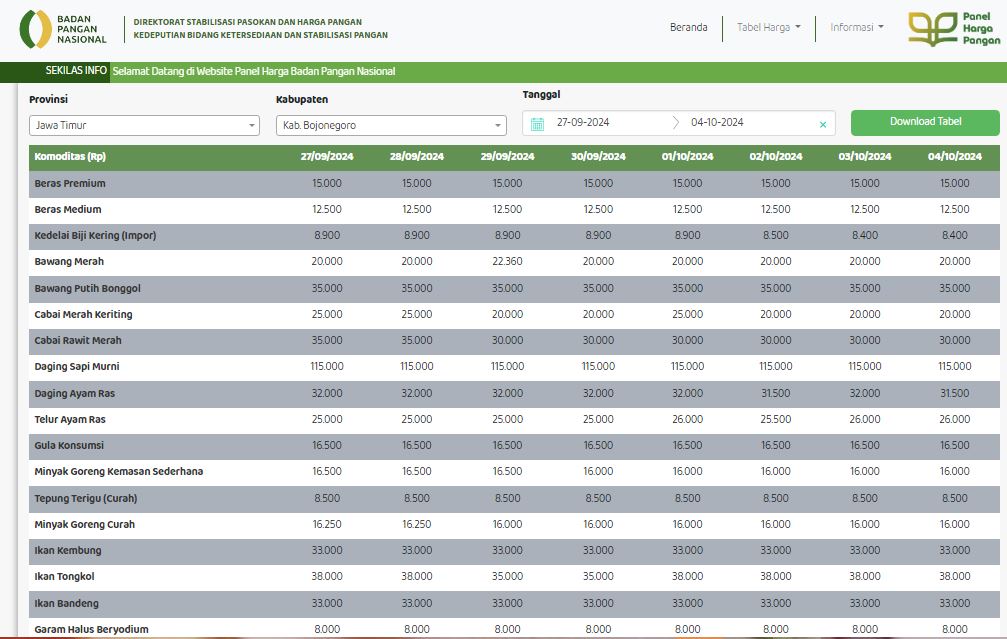The image size is (1007, 639).
Task: Expand the Provinsi dropdown showing Jawa Timur
Action: 144,126
